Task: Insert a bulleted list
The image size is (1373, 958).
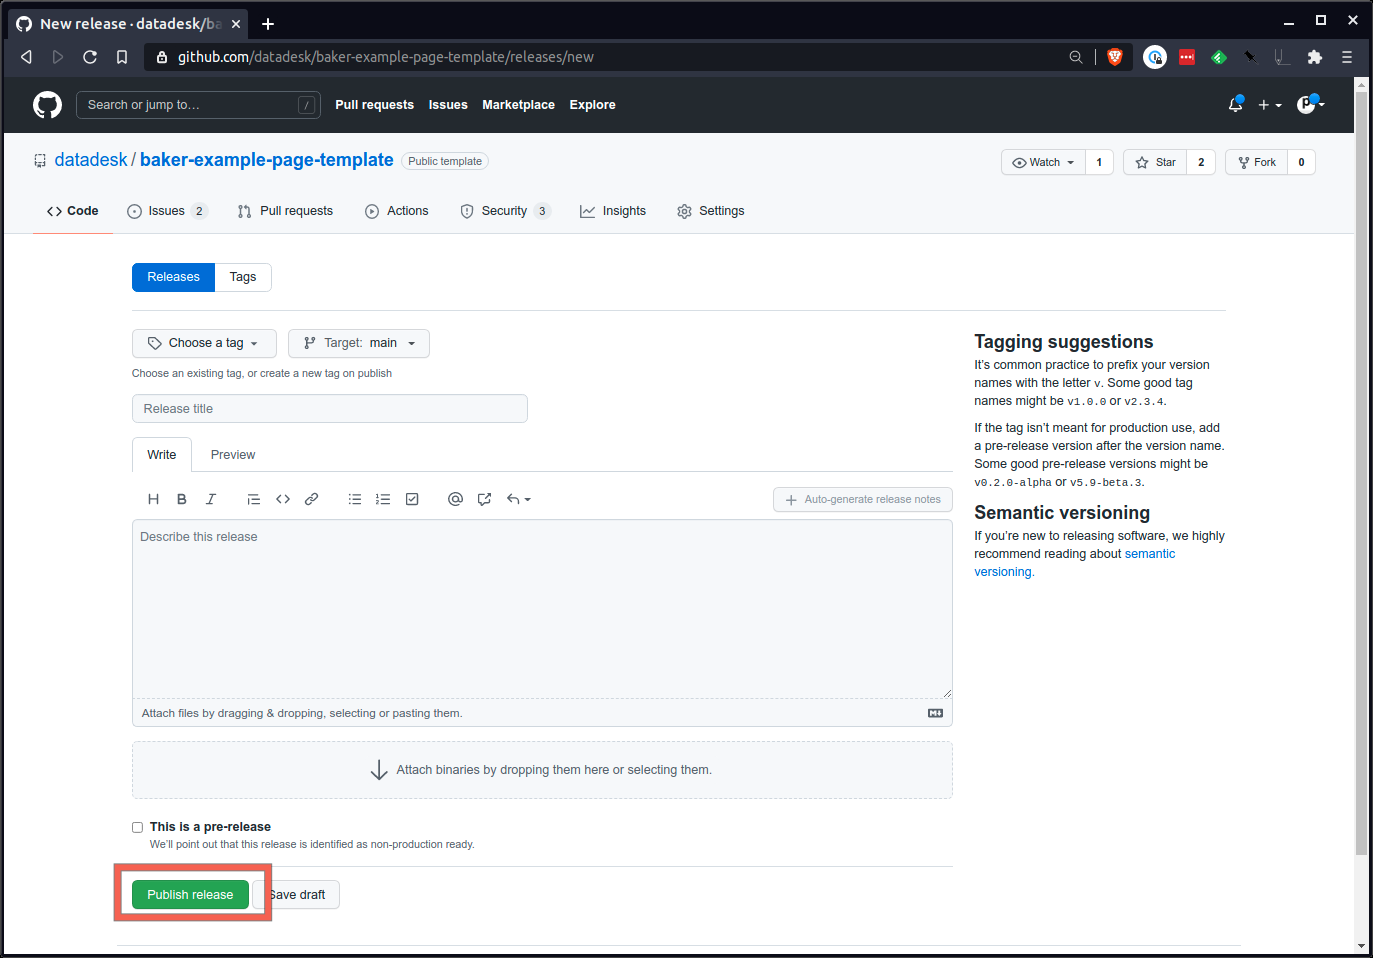Action: [355, 499]
